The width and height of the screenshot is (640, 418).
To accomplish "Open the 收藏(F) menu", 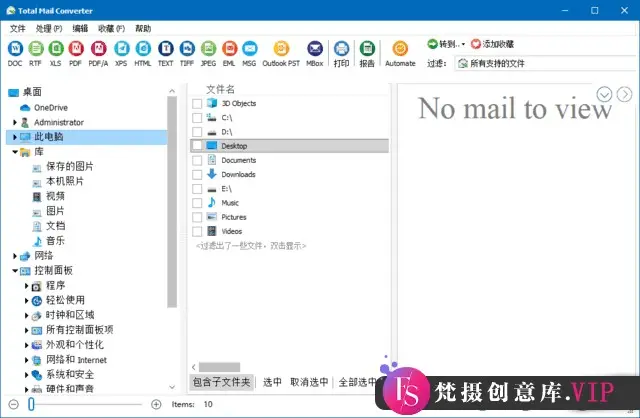I will pos(111,29).
